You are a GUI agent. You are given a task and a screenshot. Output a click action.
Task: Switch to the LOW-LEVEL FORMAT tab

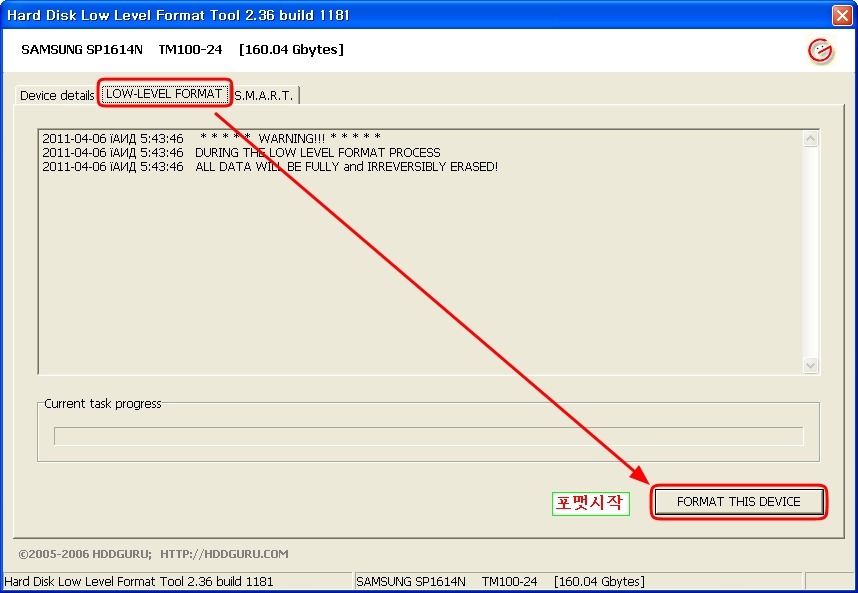[x=166, y=93]
